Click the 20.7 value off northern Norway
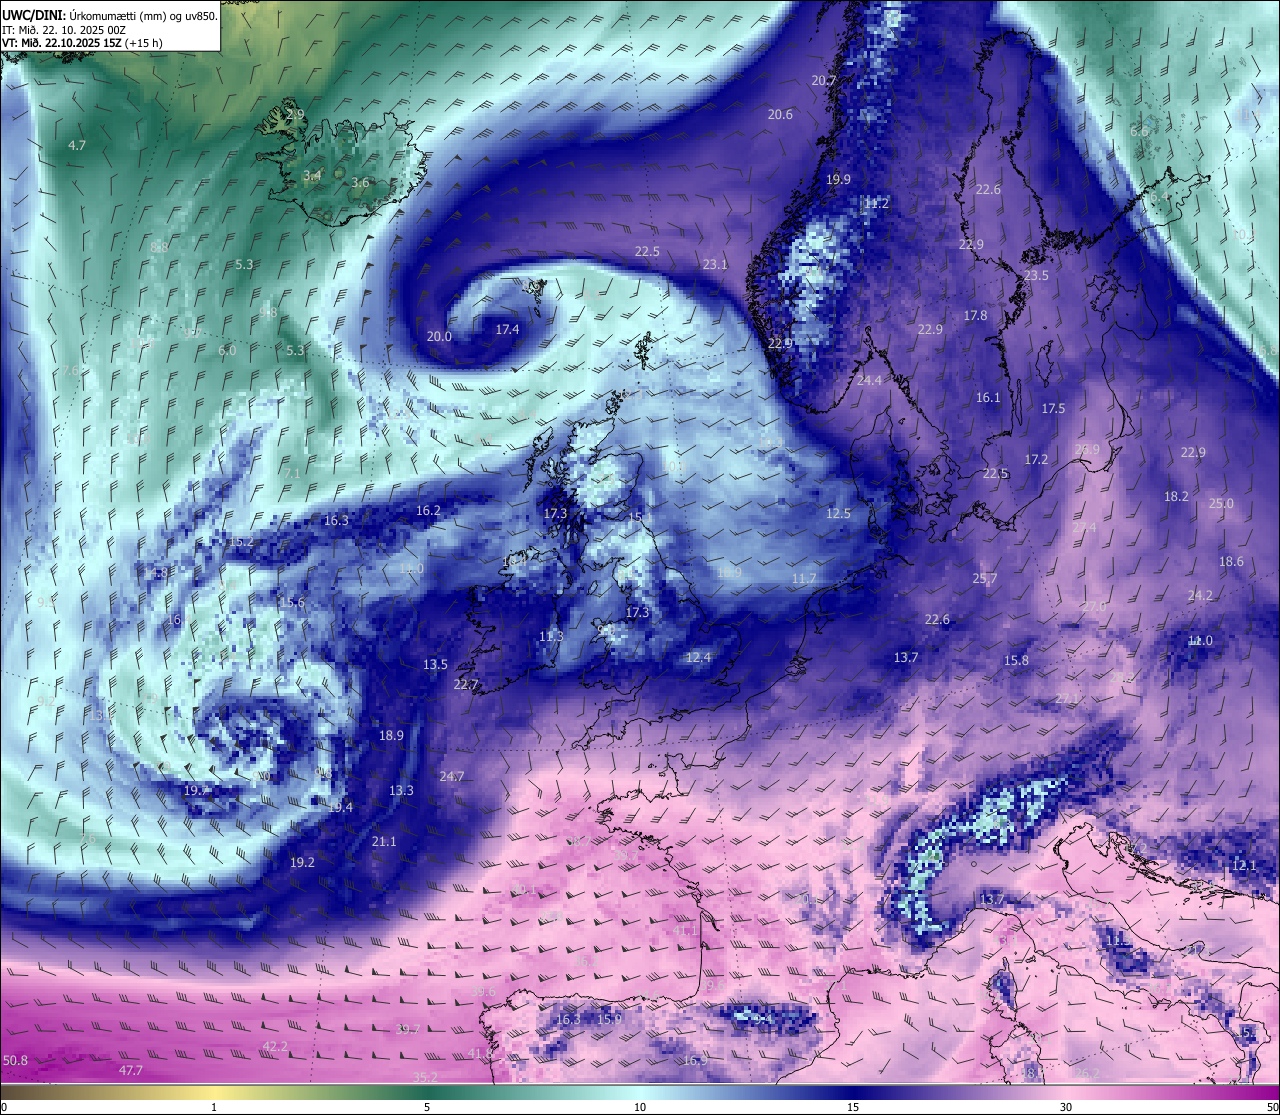 pyautogui.click(x=824, y=81)
